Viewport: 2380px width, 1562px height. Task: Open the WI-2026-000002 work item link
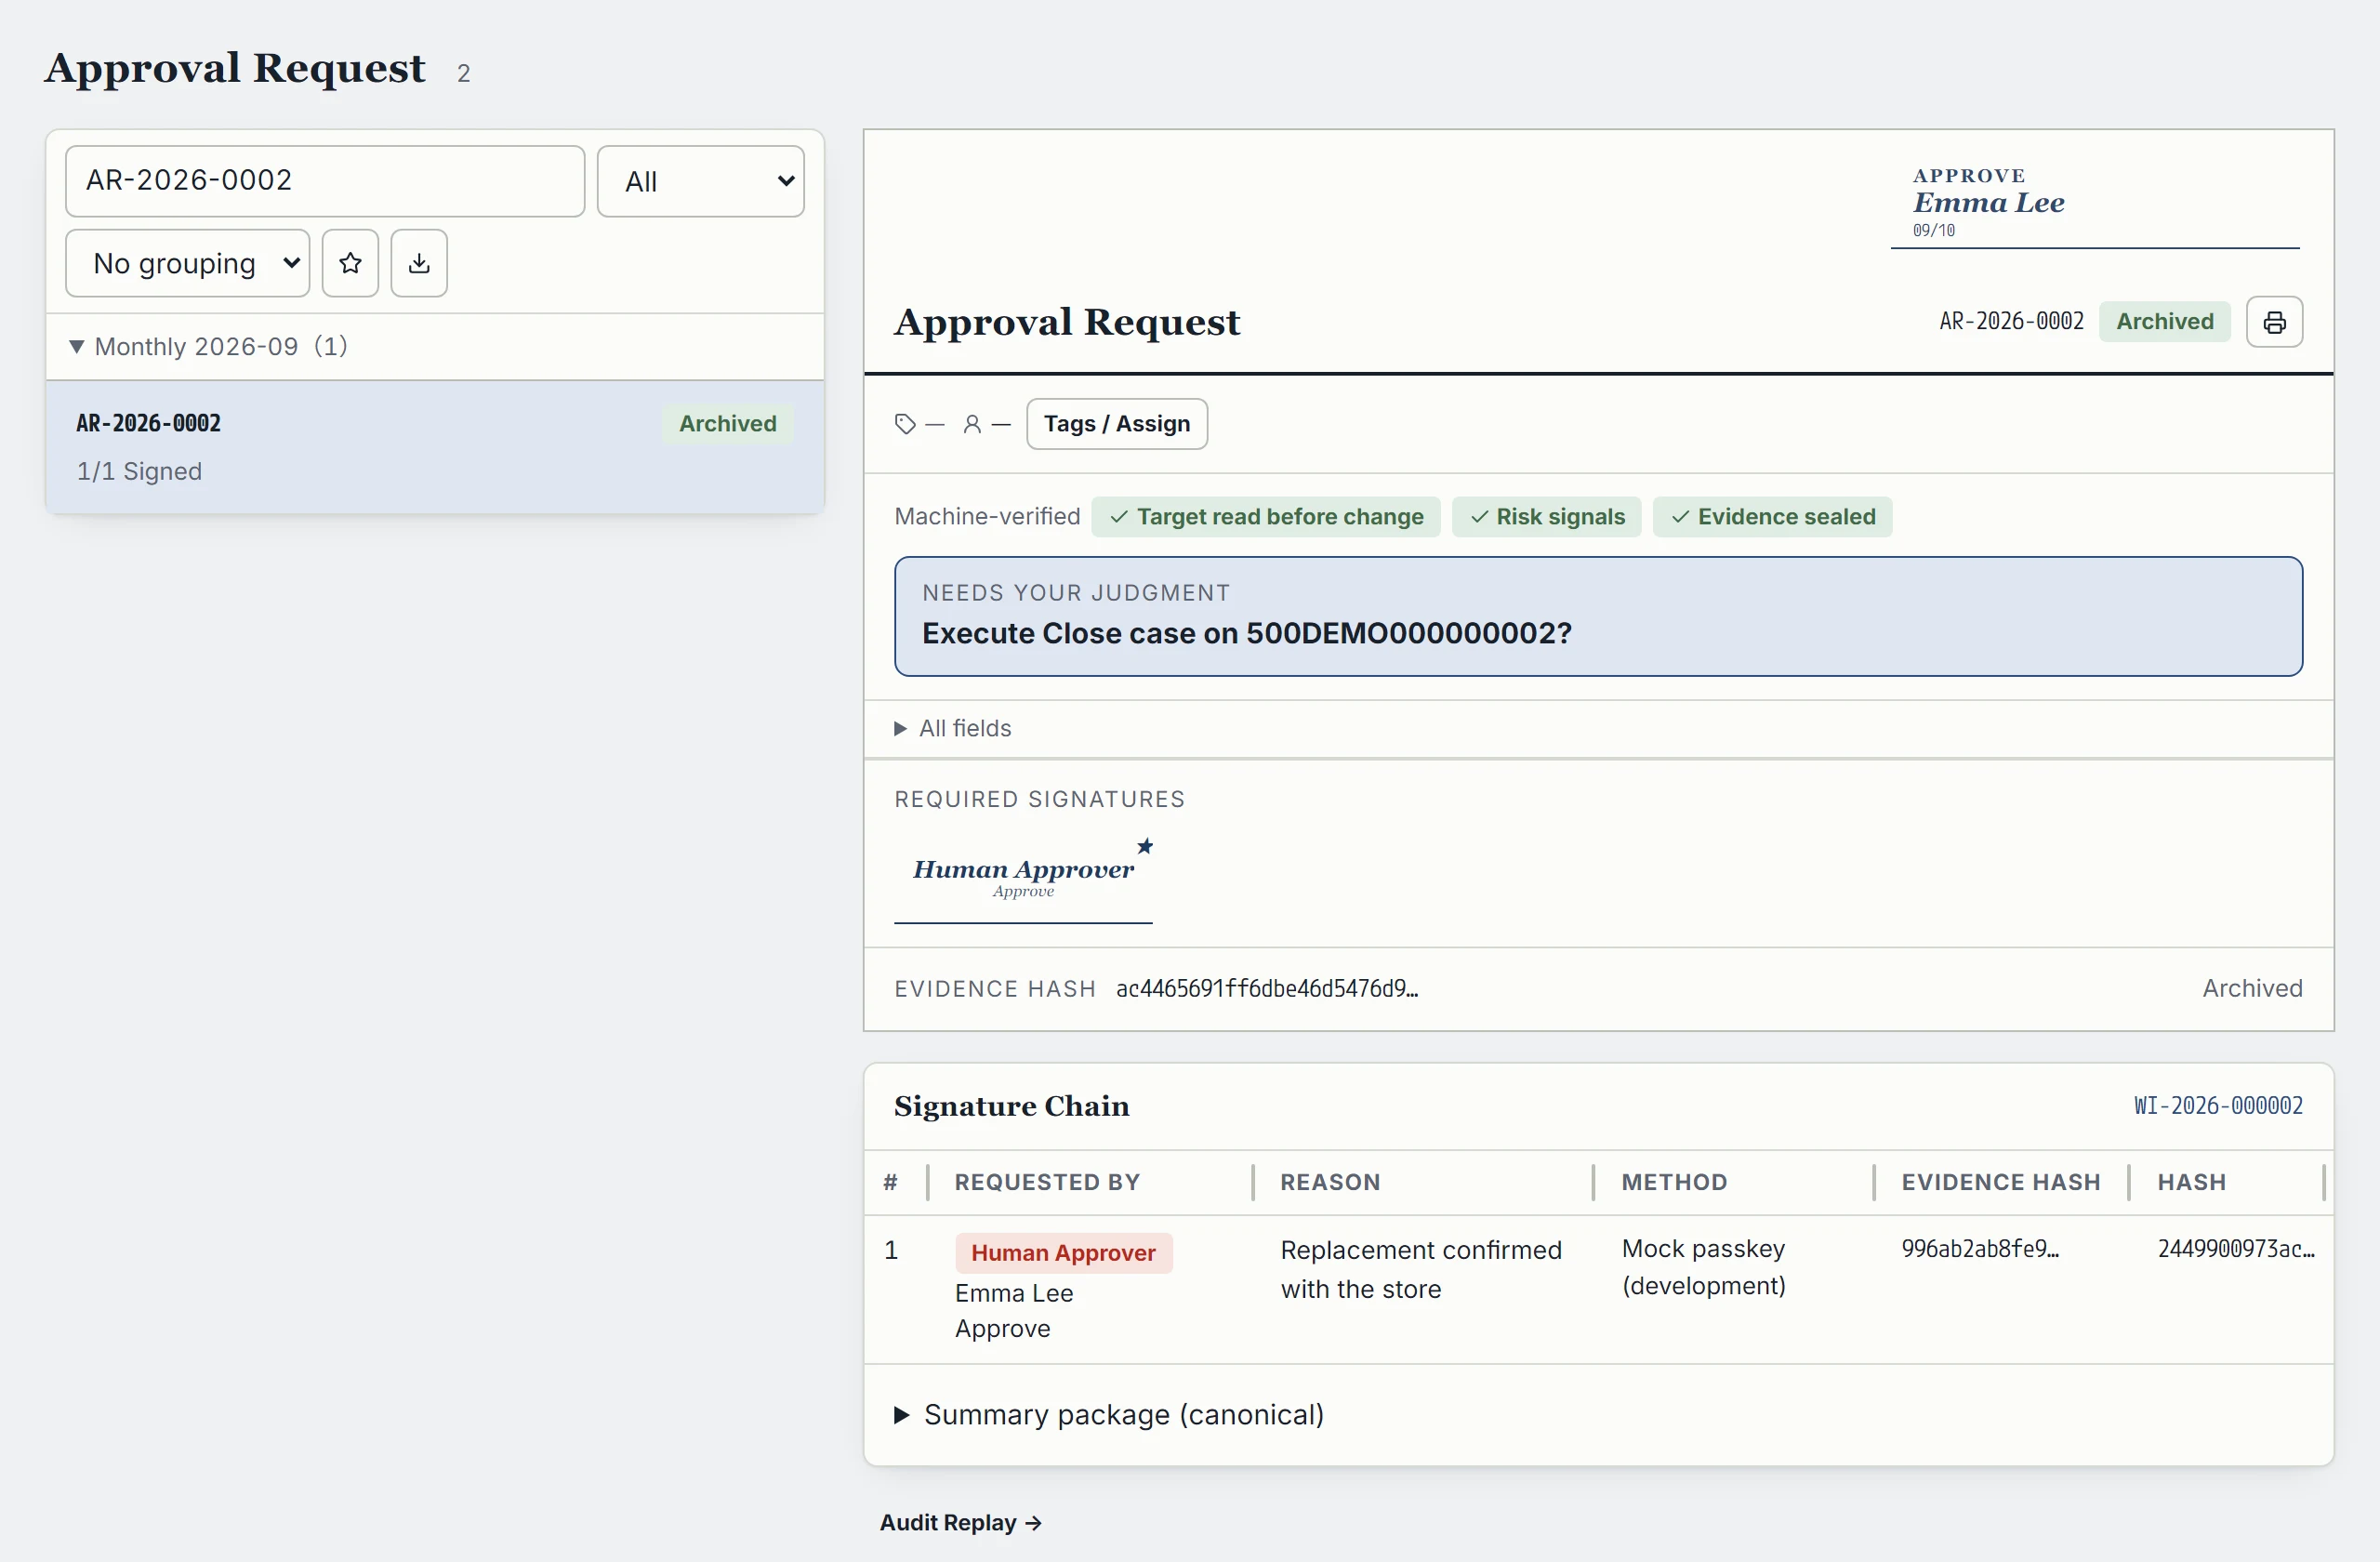click(2218, 1105)
